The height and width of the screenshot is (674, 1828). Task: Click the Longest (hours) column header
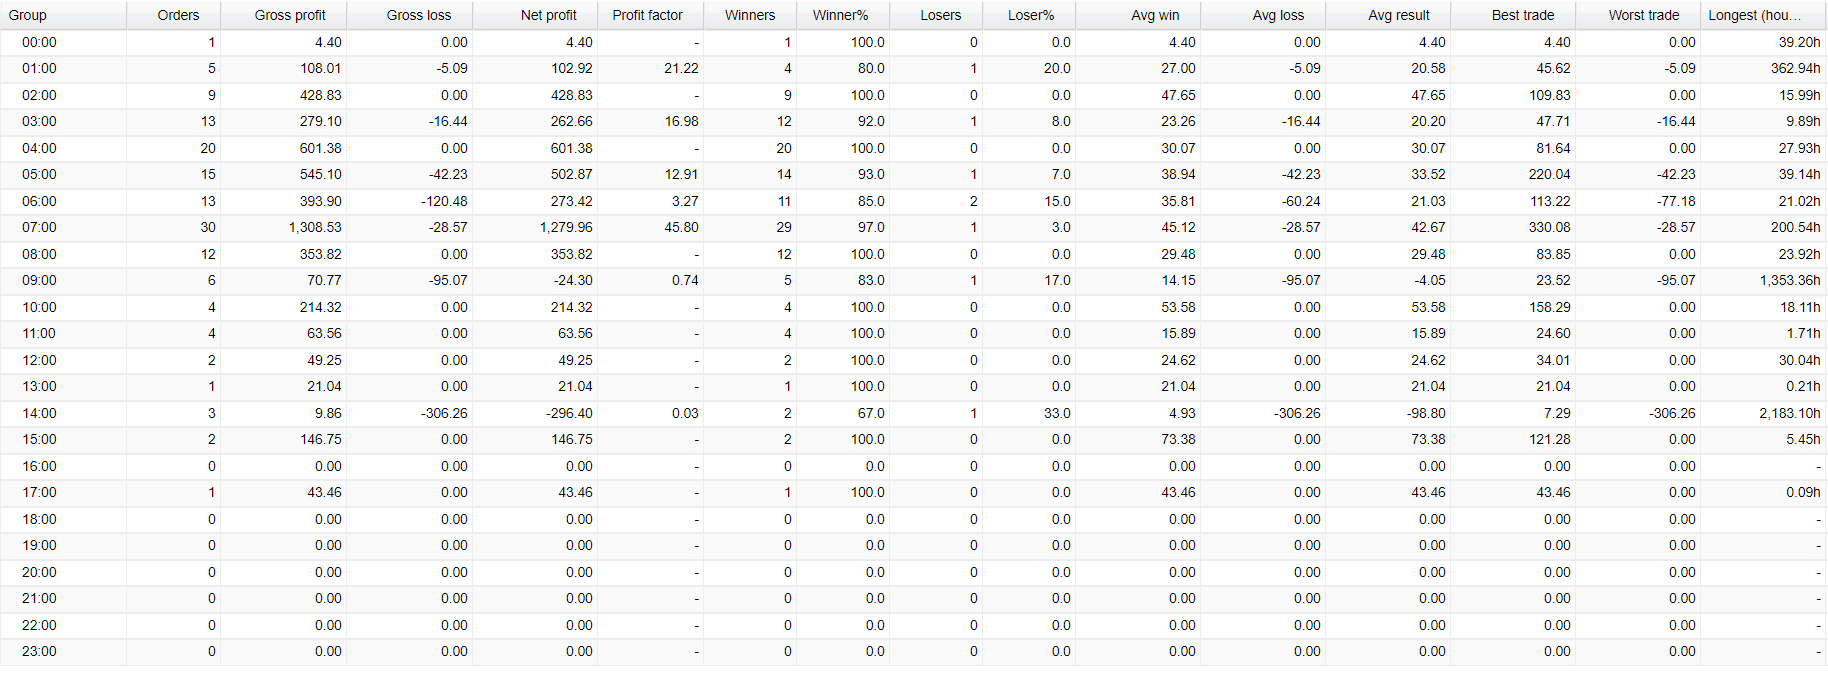click(x=1764, y=15)
